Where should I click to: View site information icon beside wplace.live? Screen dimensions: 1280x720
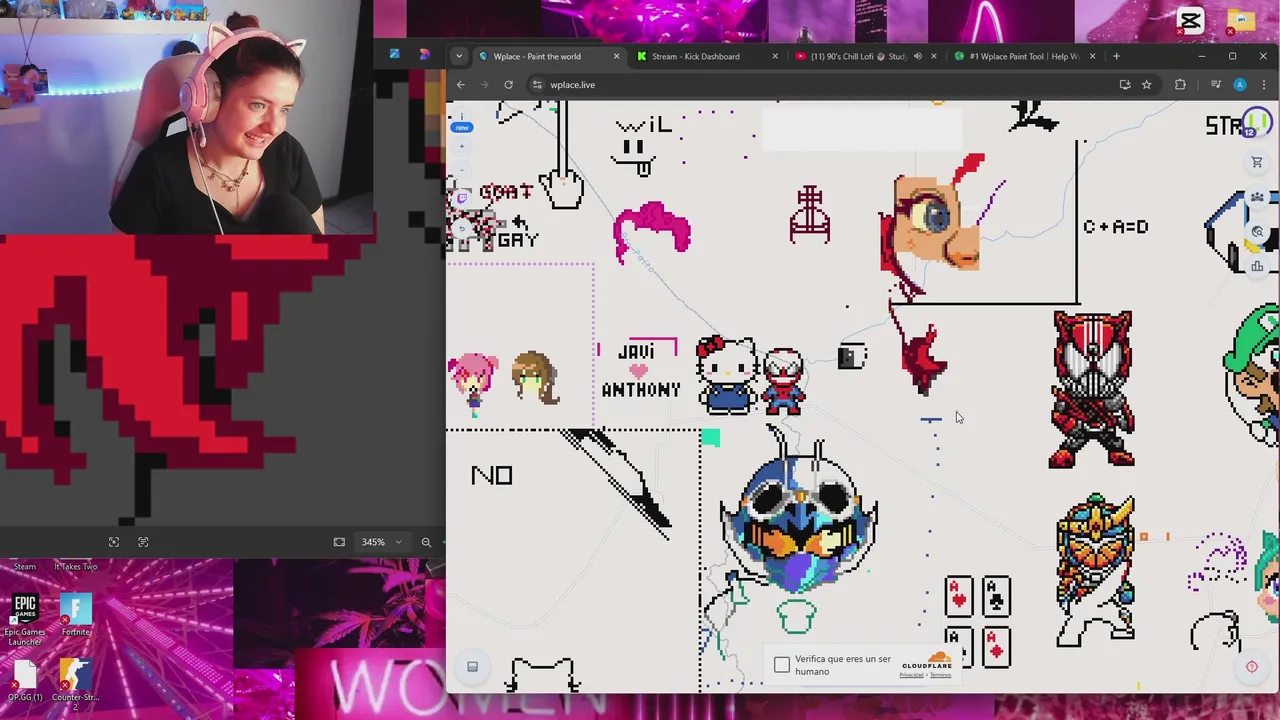[537, 85]
